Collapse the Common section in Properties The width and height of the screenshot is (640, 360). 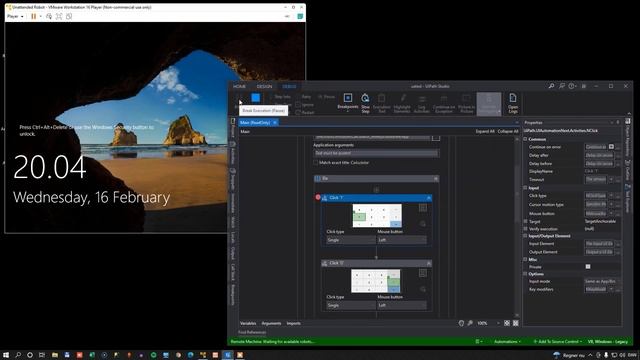click(525, 139)
